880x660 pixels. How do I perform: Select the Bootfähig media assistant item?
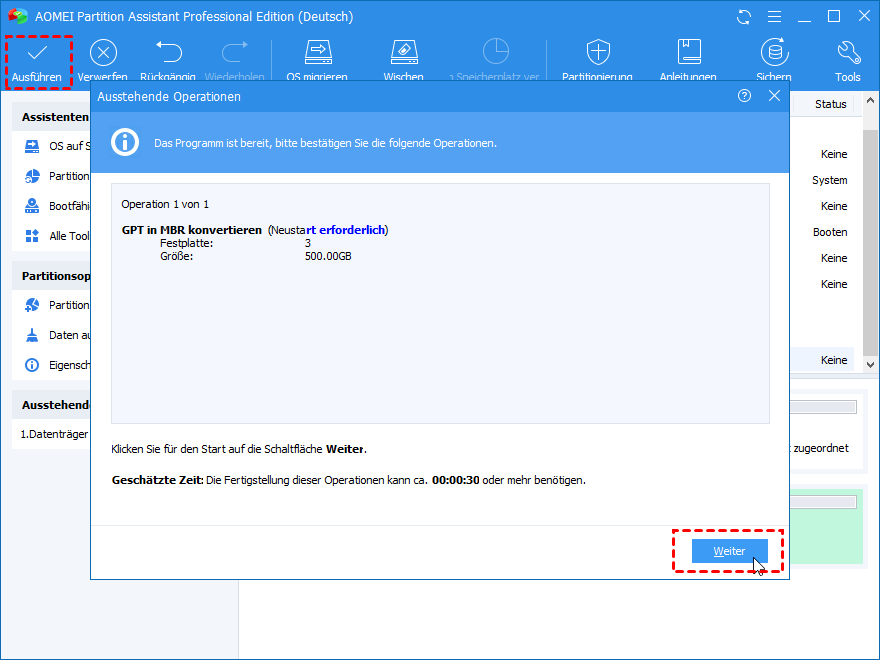57,206
